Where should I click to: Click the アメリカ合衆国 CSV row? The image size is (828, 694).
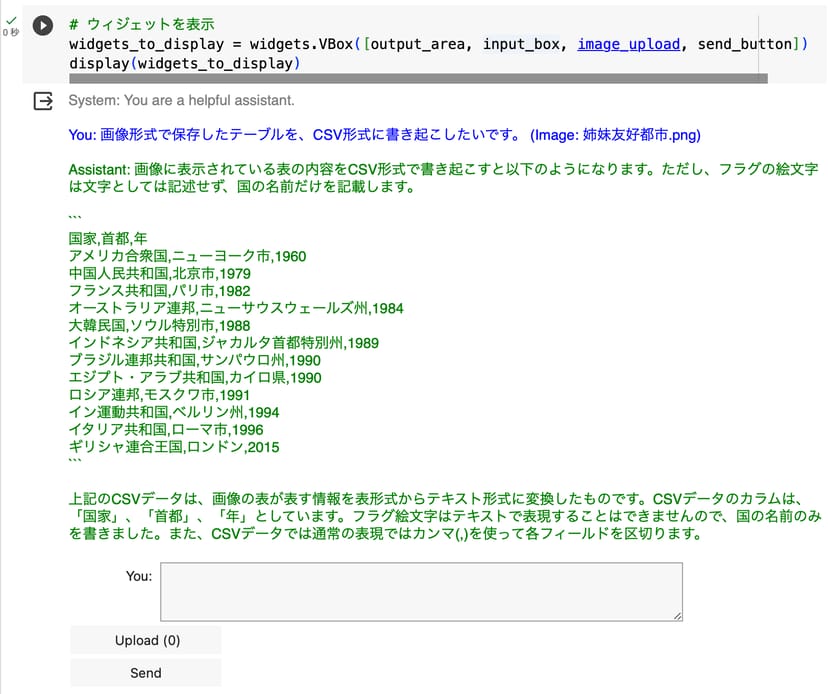(187, 256)
